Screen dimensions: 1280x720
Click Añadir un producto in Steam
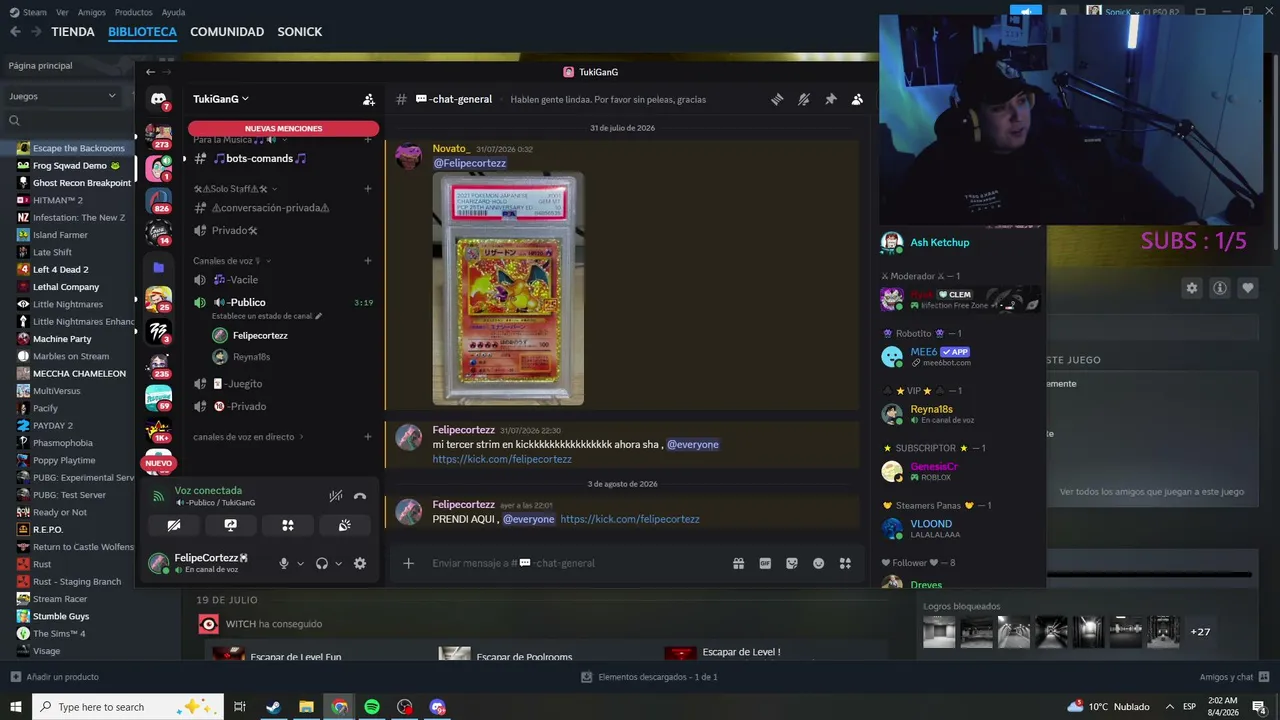click(x=54, y=677)
